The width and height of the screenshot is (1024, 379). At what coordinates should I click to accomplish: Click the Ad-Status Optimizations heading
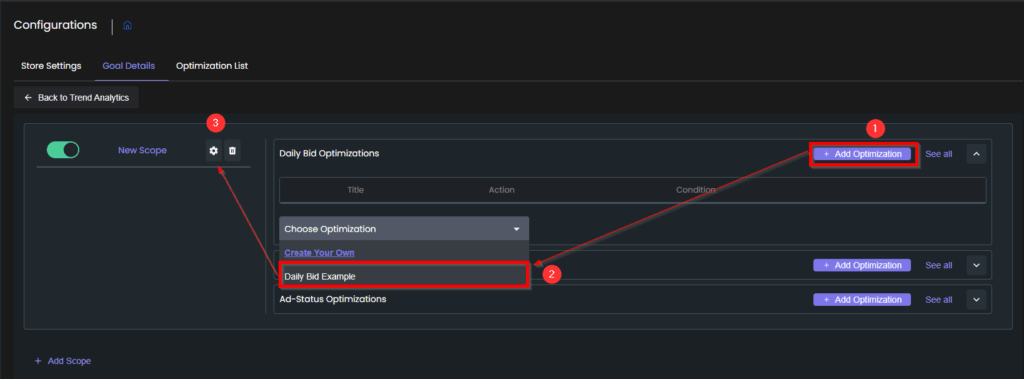(x=332, y=299)
